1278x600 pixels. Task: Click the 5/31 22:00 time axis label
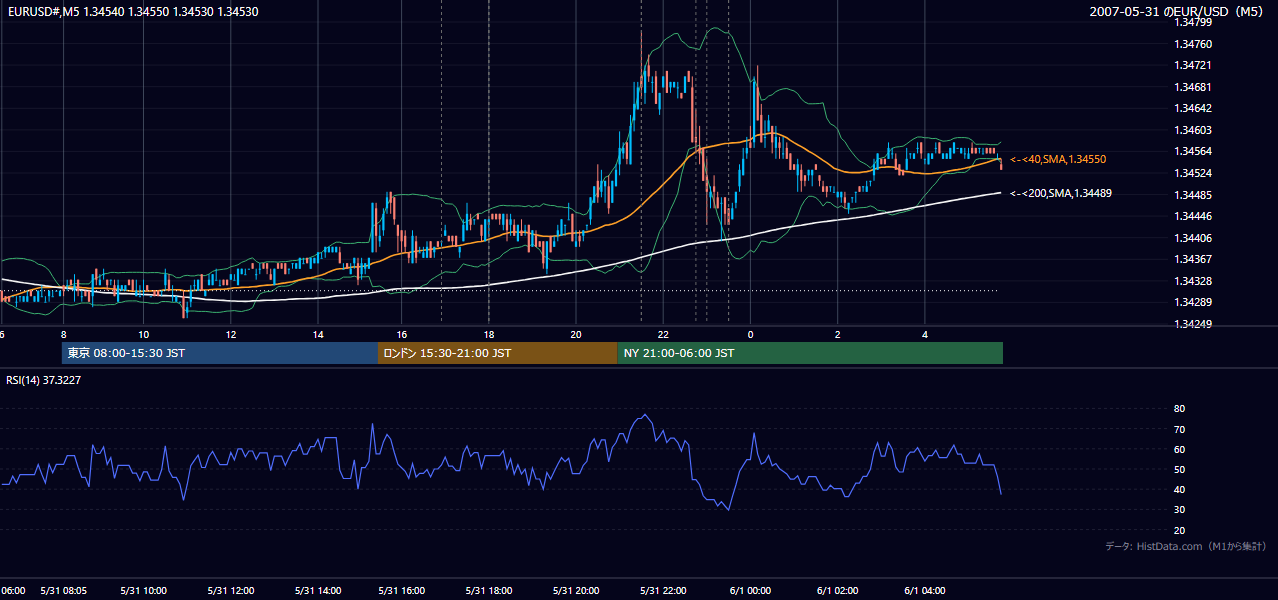(x=663, y=590)
